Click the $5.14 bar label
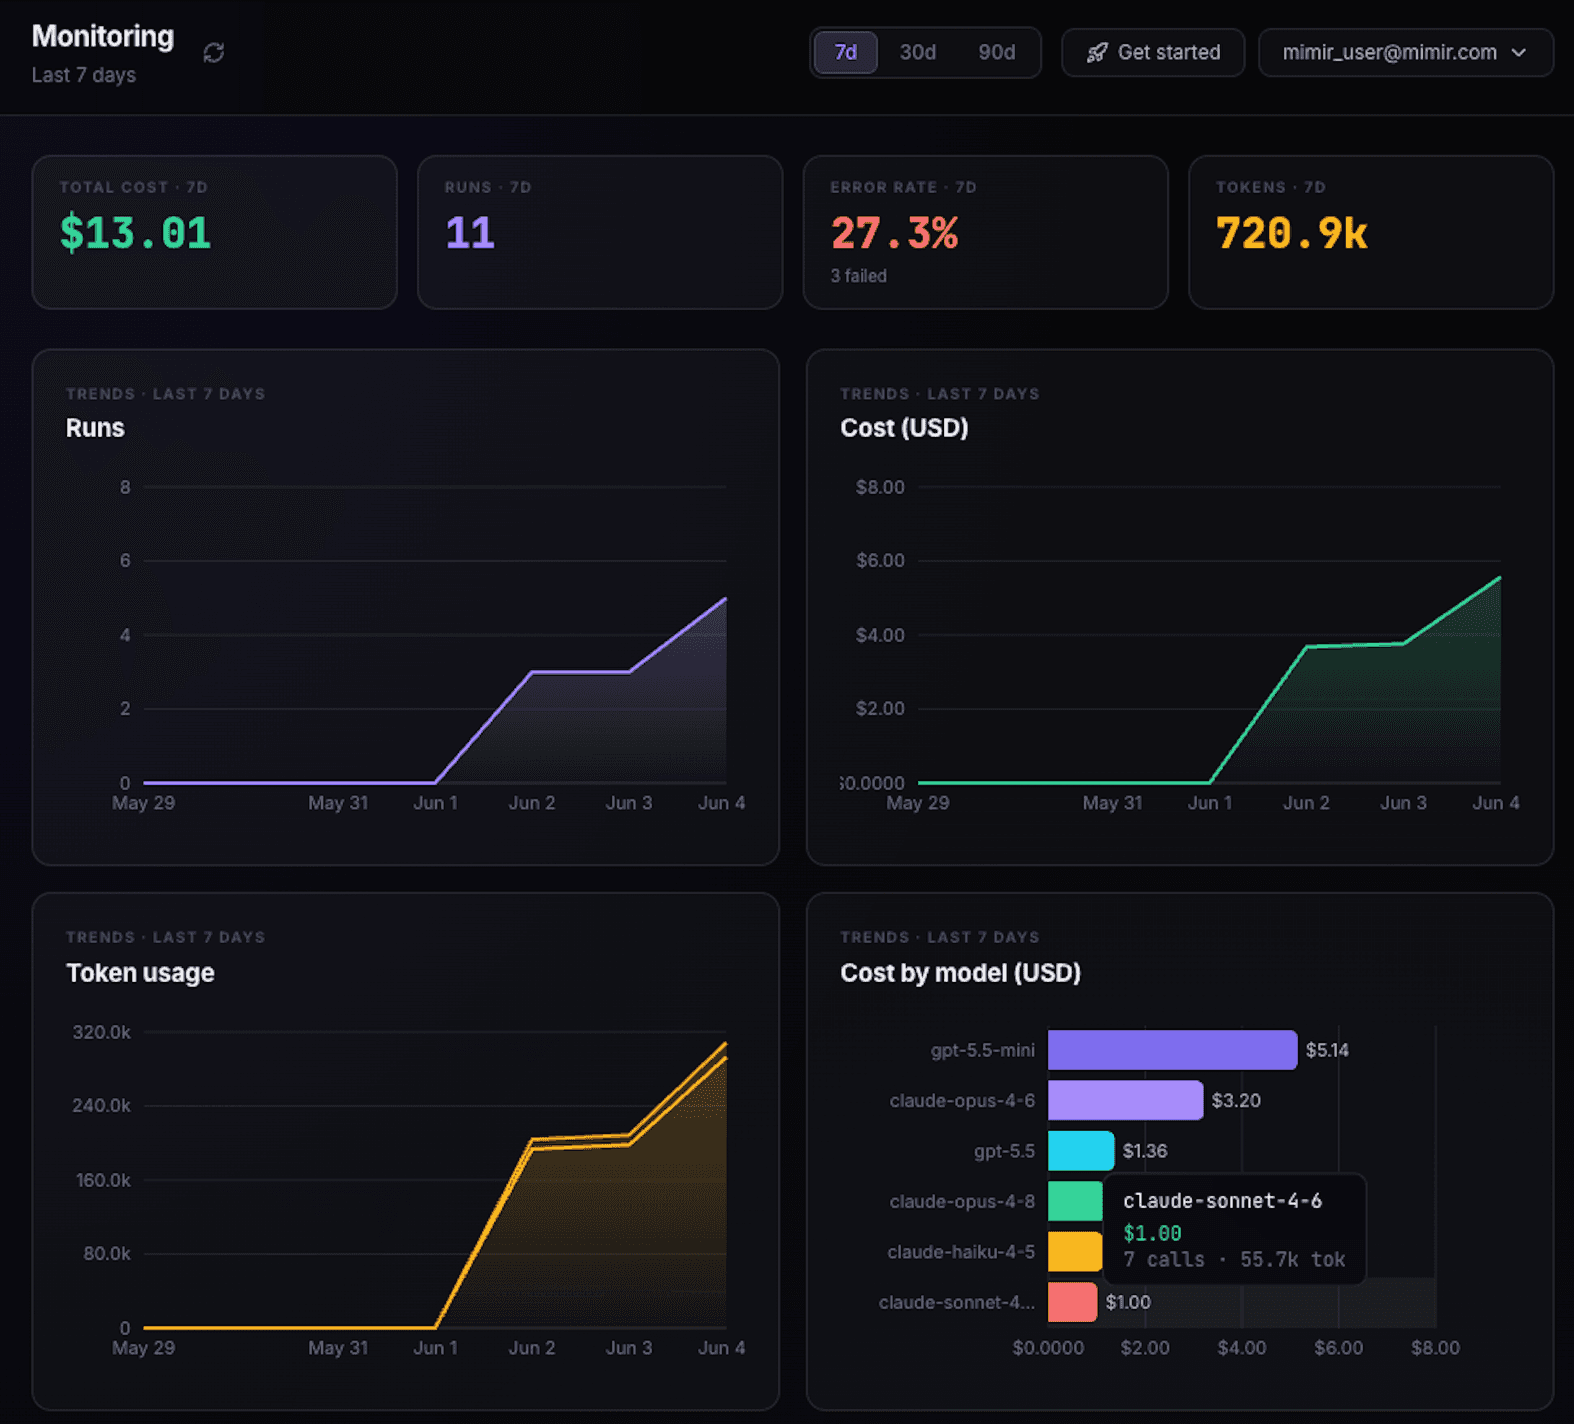The width and height of the screenshot is (1574, 1424). pyautogui.click(x=1327, y=1050)
